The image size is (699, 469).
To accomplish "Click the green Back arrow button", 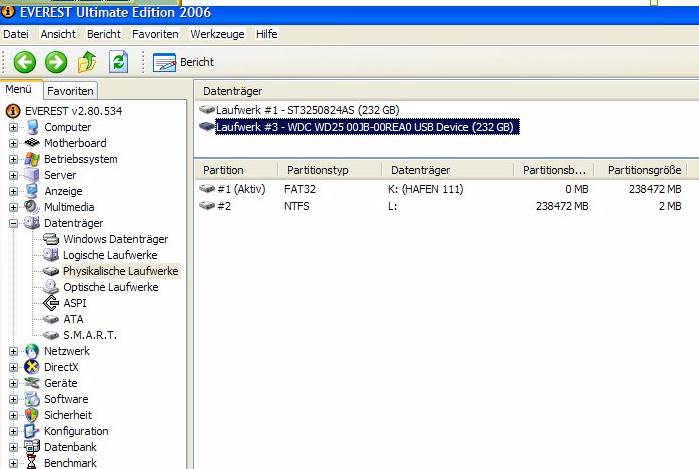I will pos(25,62).
